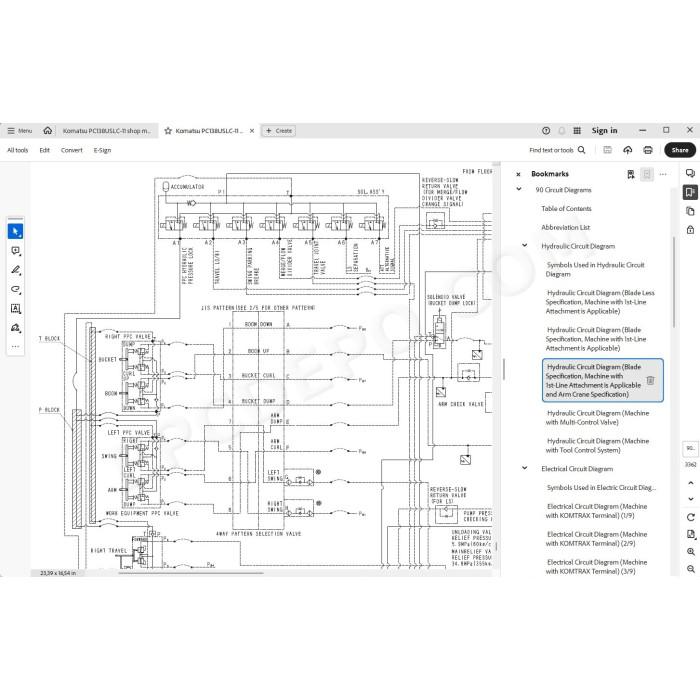Open KOMTRAX Terminal (3/9) bookmark

[596, 567]
